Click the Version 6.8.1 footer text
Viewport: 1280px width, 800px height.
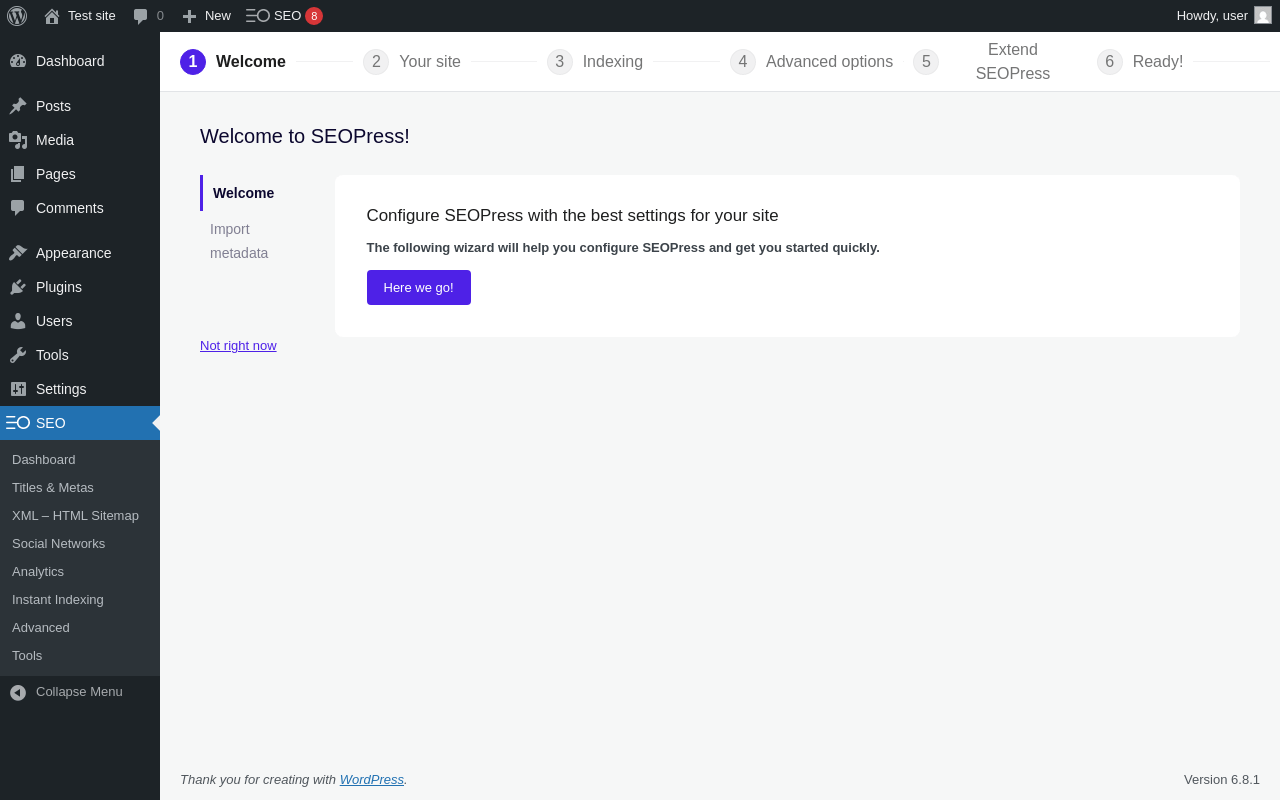point(1222,780)
